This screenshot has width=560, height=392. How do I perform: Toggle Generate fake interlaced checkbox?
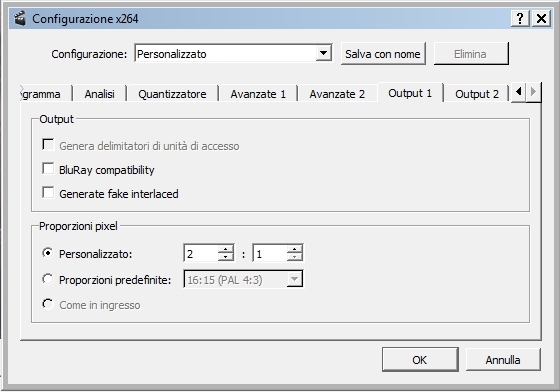click(x=48, y=192)
